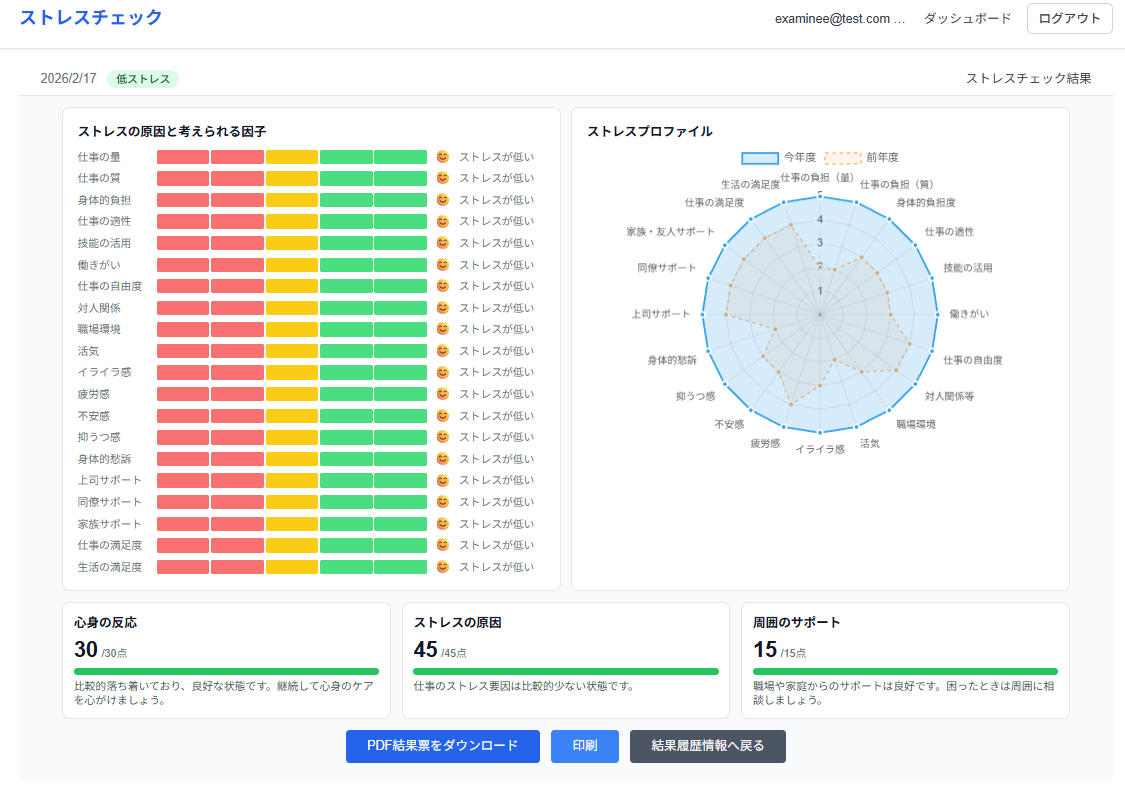Click the 低ストレス status badge

(x=143, y=79)
